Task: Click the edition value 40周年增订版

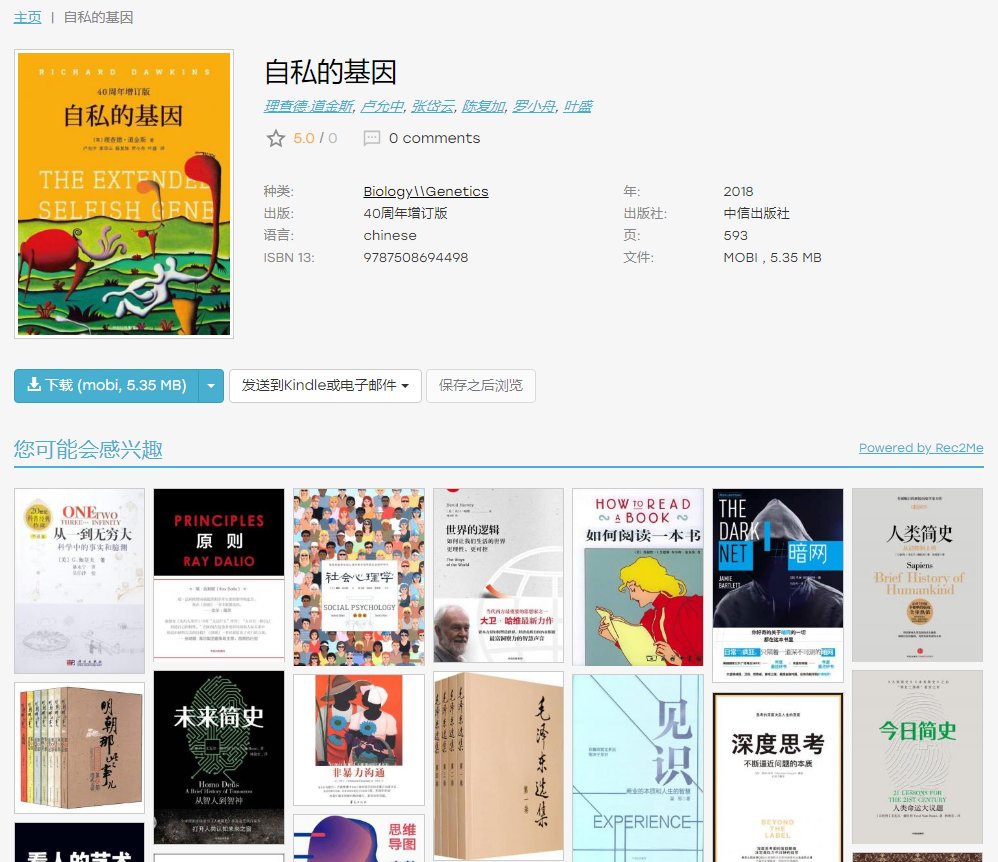Action: coord(405,213)
